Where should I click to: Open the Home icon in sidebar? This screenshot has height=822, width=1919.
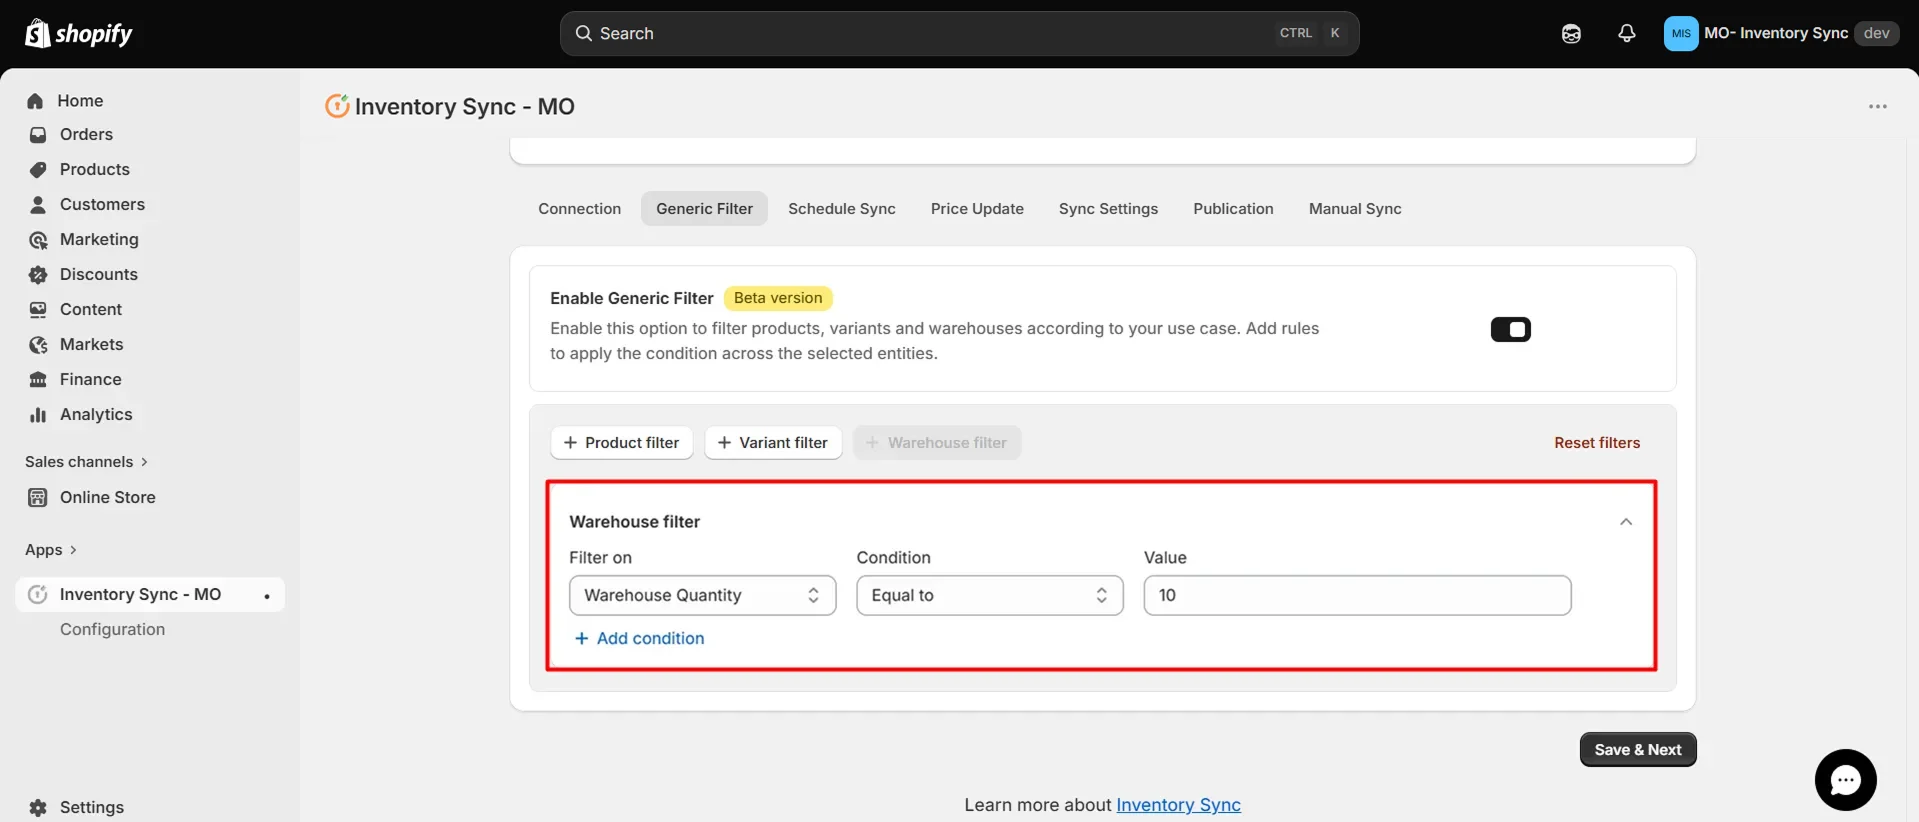point(36,101)
